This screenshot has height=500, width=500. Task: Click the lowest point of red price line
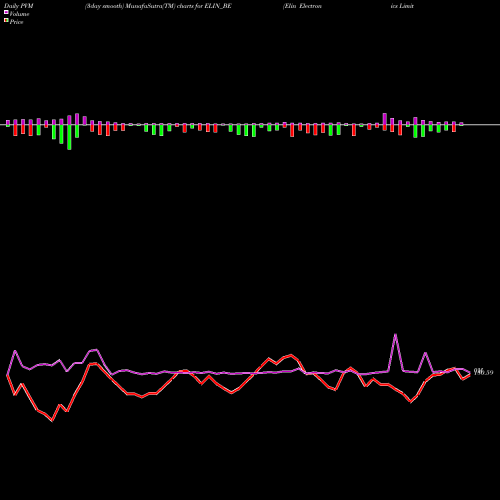tap(52, 421)
